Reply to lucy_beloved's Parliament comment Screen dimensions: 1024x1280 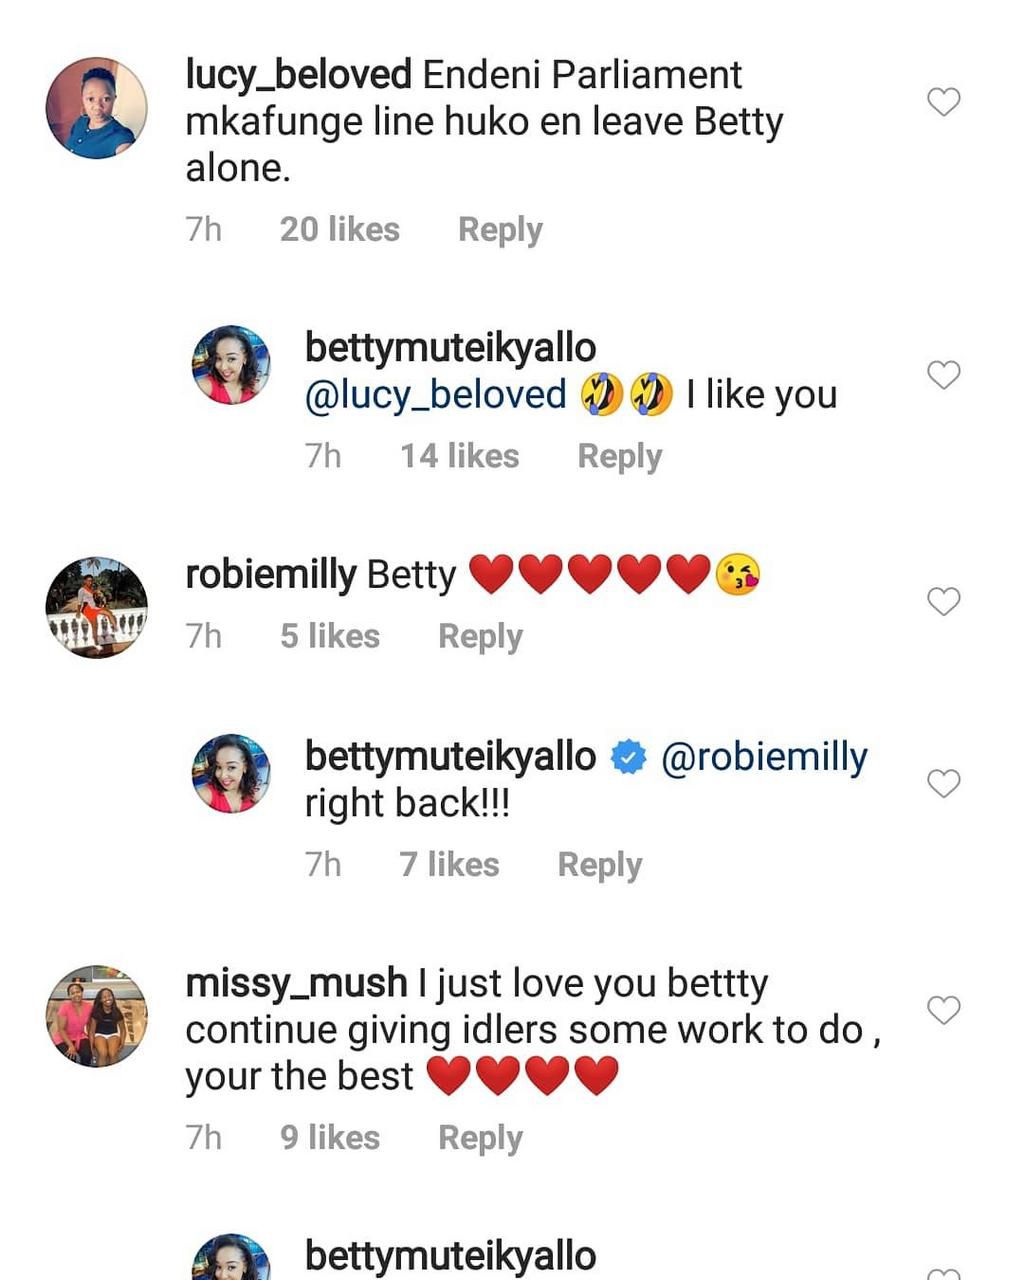[x=500, y=230]
